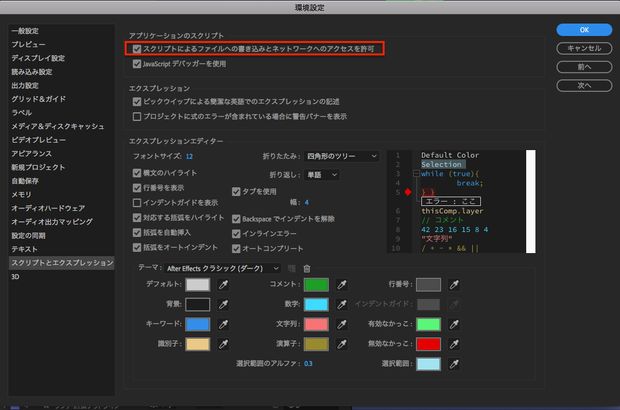Click the 無効なかっこ red color swatch
The height and width of the screenshot is (410, 620).
pos(429,344)
